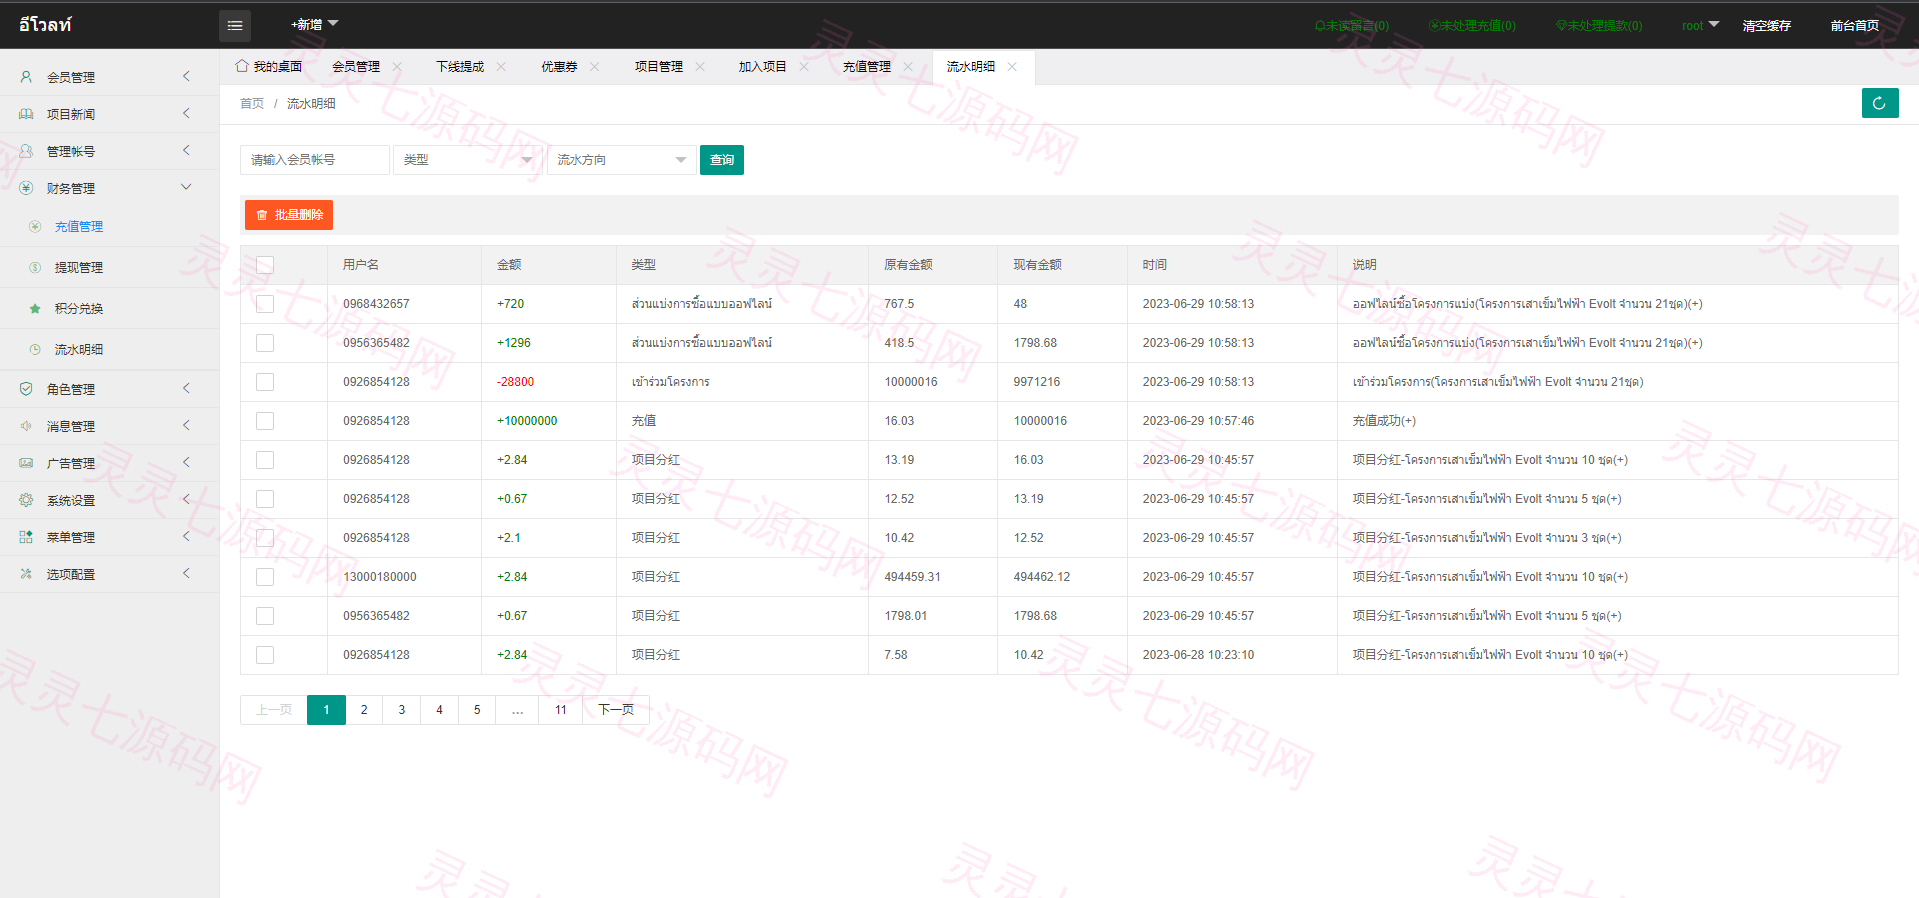Check the row for user 13000180000

[265, 577]
